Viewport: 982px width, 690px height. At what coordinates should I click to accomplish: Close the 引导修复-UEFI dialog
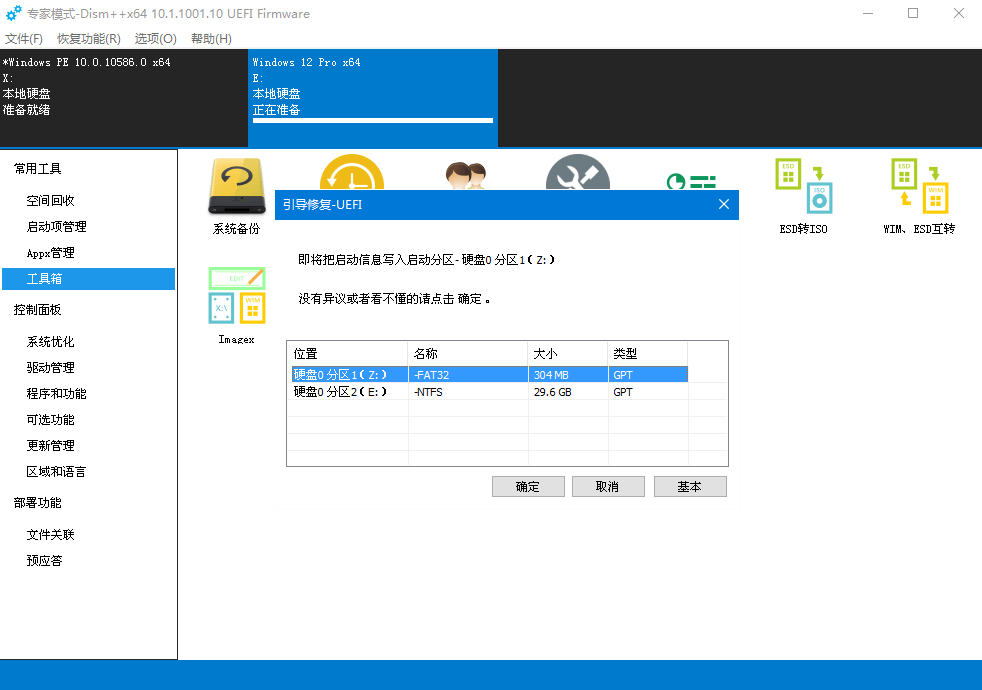pos(724,204)
